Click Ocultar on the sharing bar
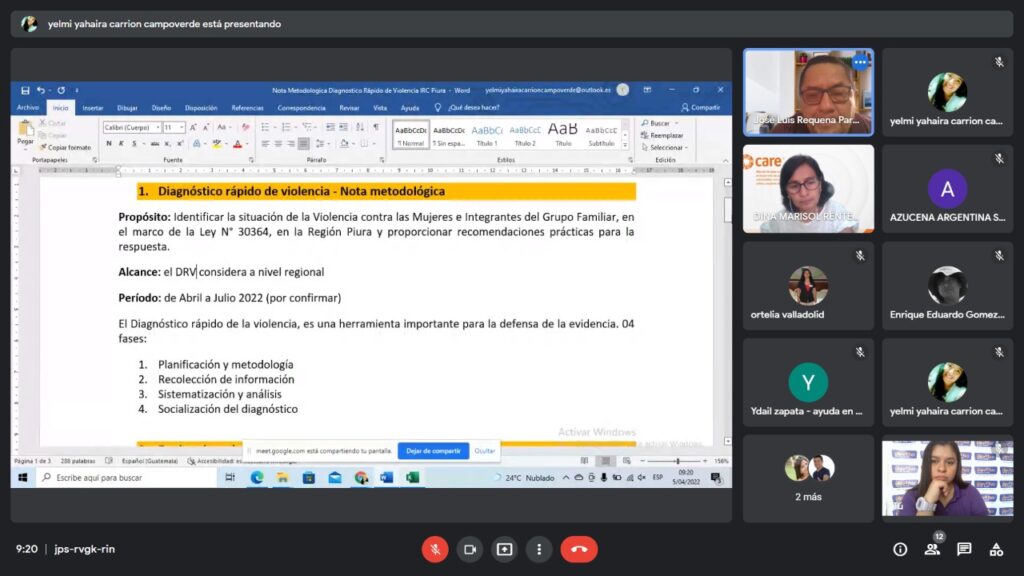The image size is (1024, 576). [x=485, y=451]
